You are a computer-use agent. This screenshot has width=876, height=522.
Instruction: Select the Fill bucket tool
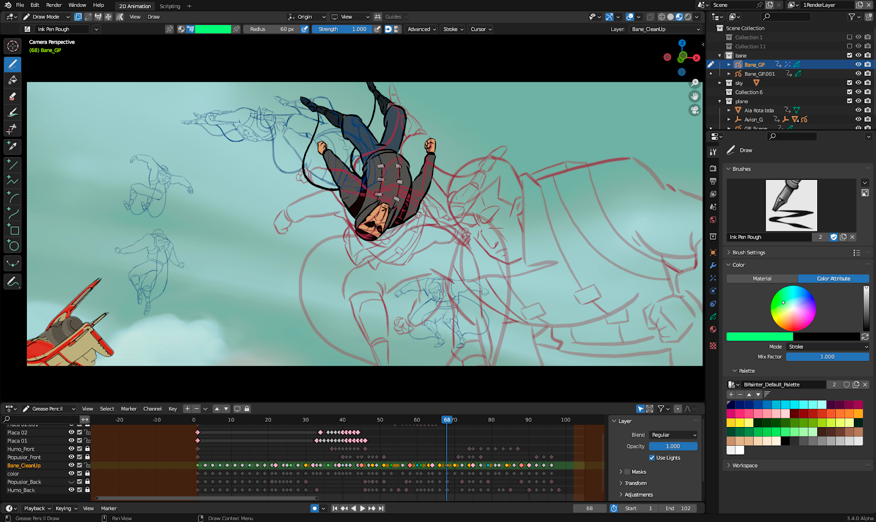coord(13,80)
